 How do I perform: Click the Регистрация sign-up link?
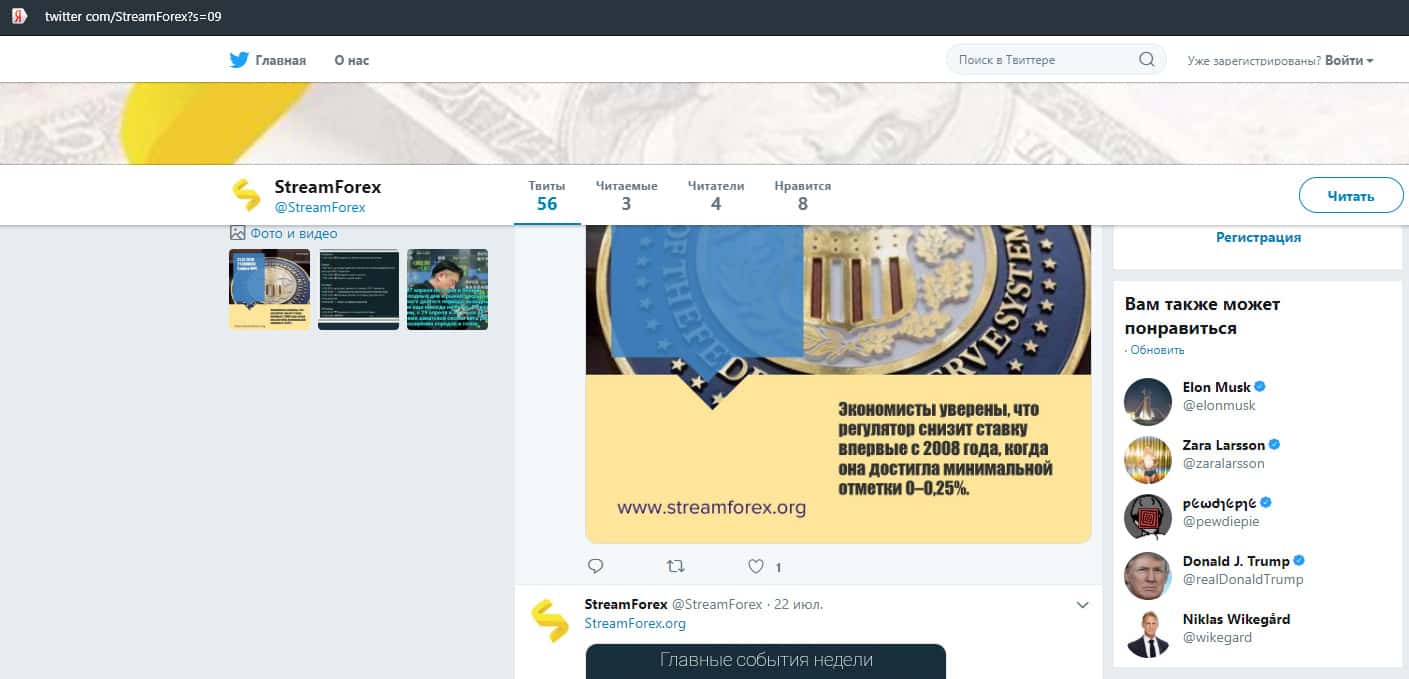pyautogui.click(x=1259, y=237)
